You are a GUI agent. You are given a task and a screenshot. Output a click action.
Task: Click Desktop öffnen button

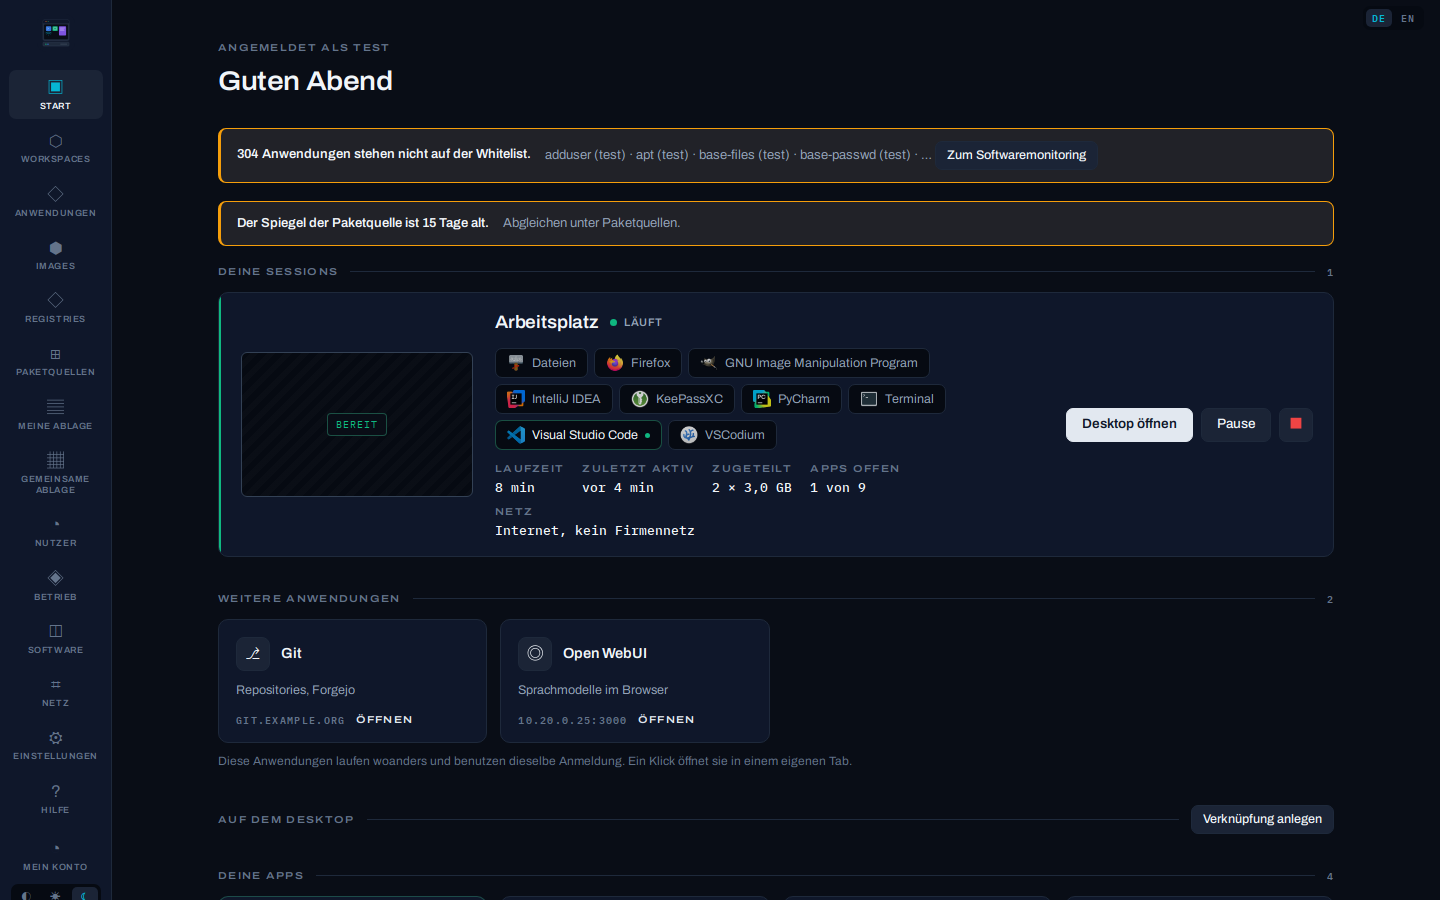[x=1129, y=424]
